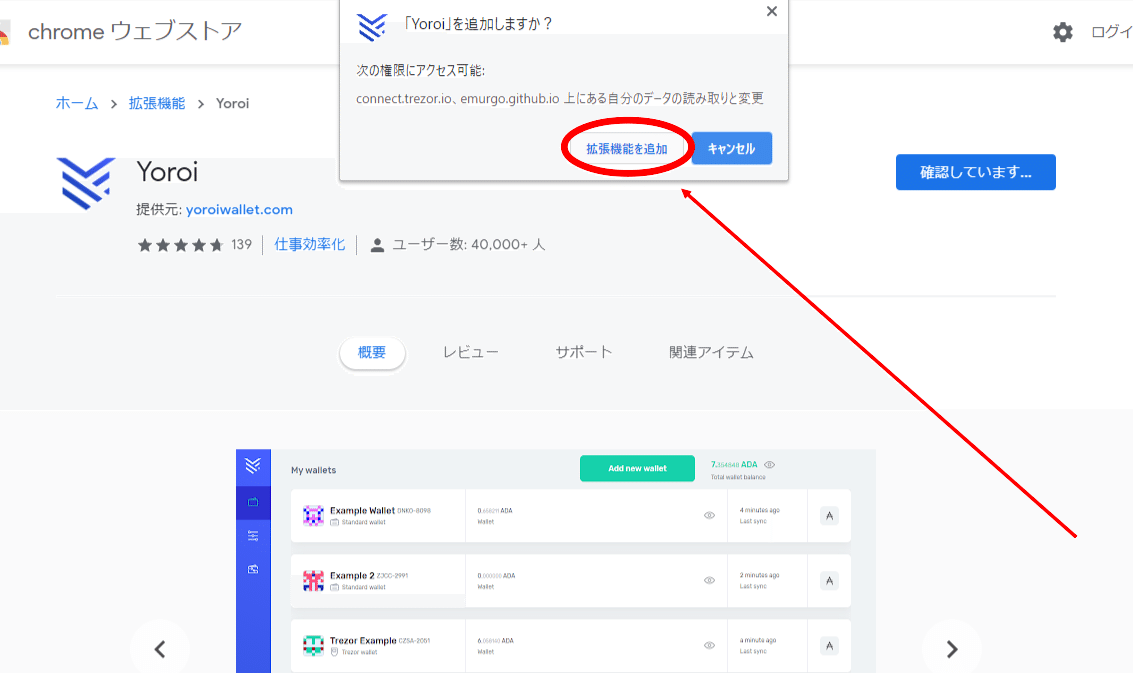Click Add new wallet in screenshot preview
The width and height of the screenshot is (1133, 673).
click(x=637, y=468)
